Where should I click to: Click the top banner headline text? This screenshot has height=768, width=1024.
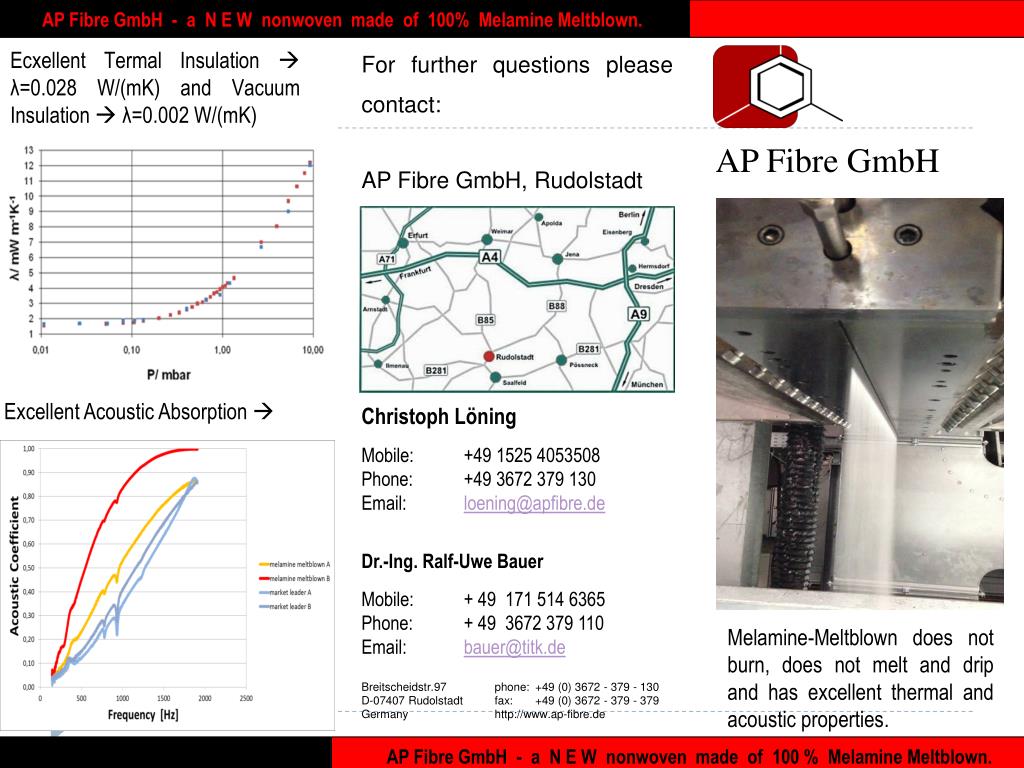[x=342, y=20]
